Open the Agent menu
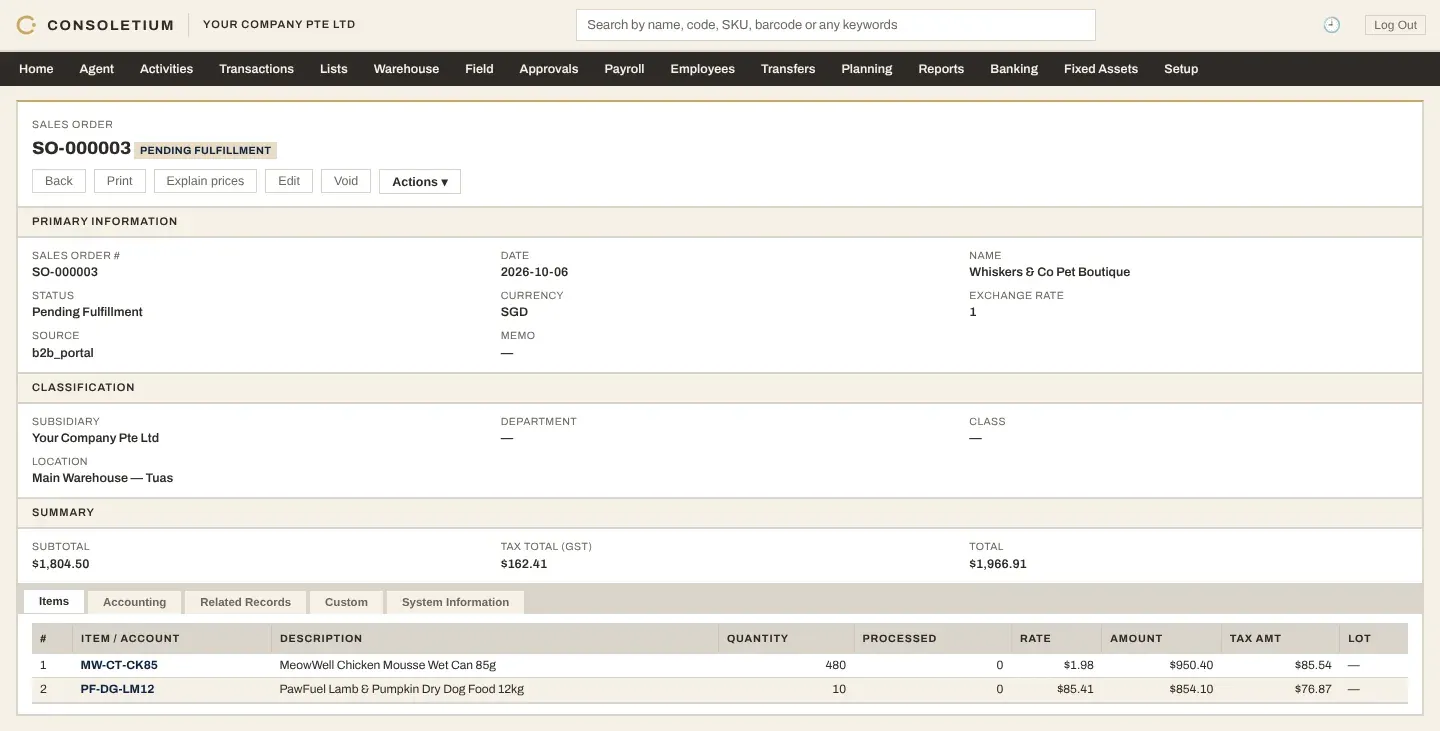The image size is (1440, 731). 97,69
